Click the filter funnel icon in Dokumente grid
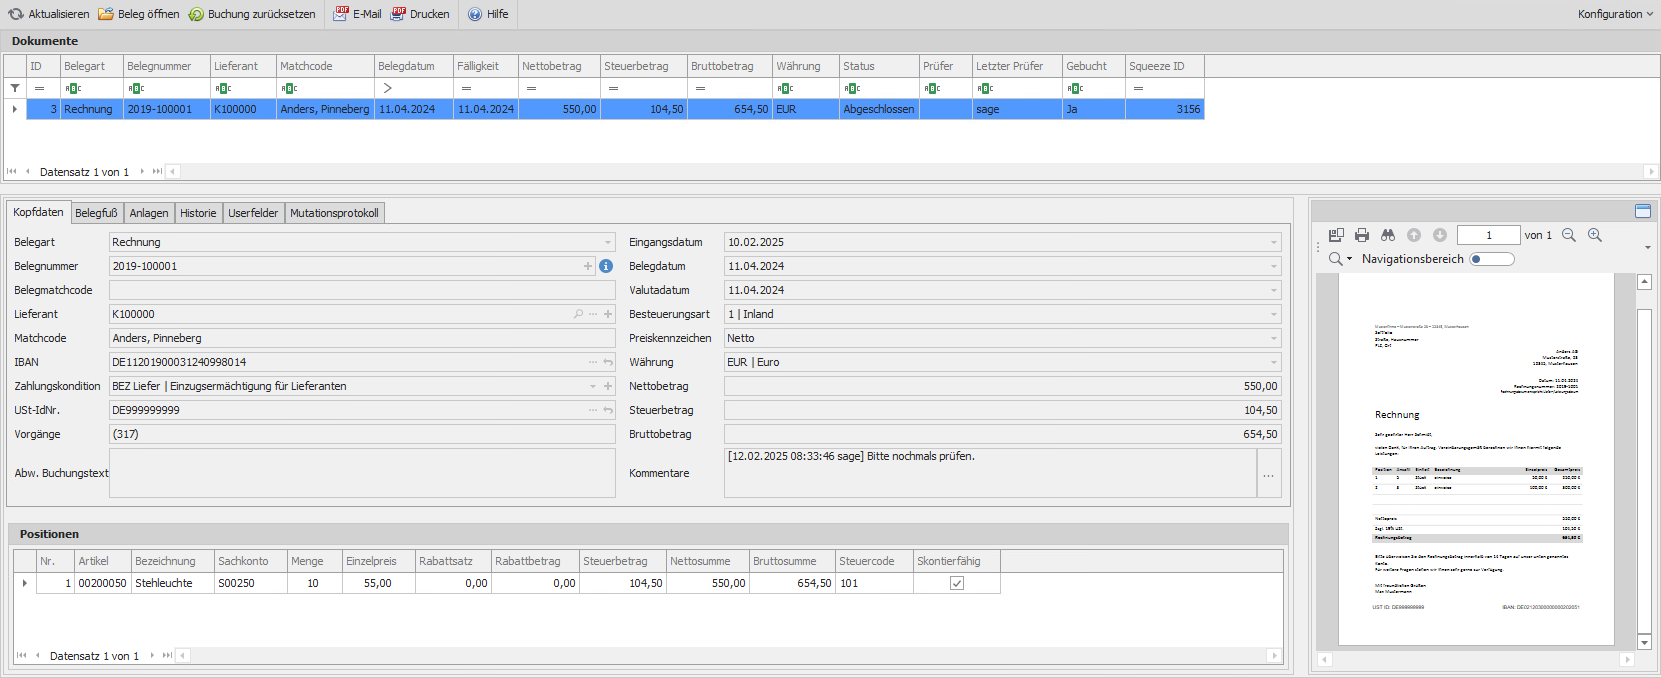The height and width of the screenshot is (678, 1661). tap(15, 88)
